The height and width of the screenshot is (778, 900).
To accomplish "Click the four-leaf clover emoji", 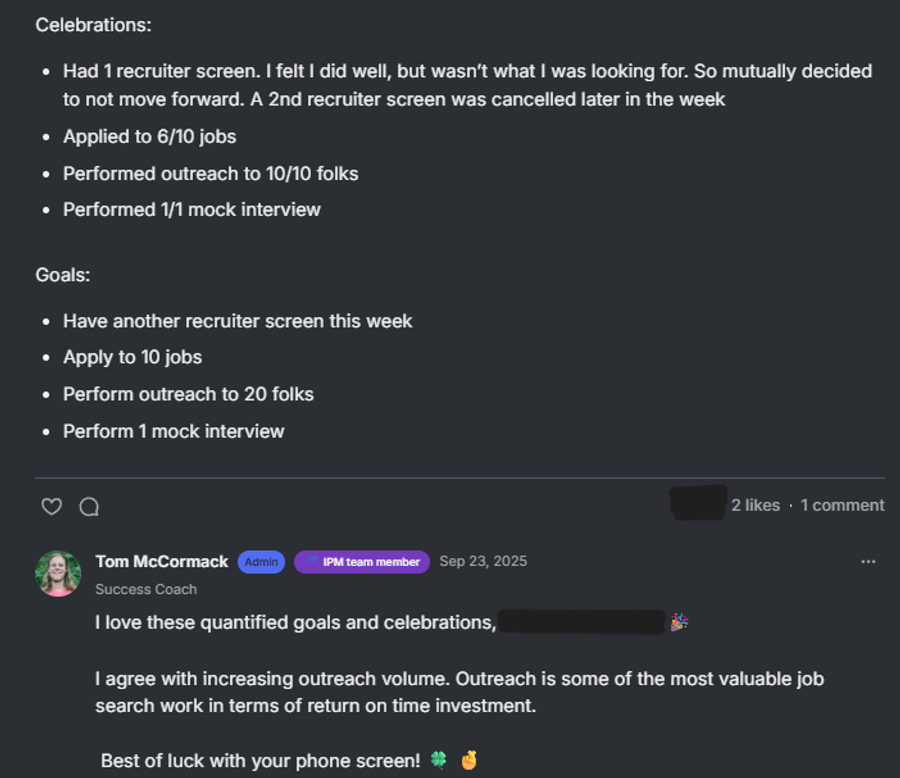I will click(438, 760).
